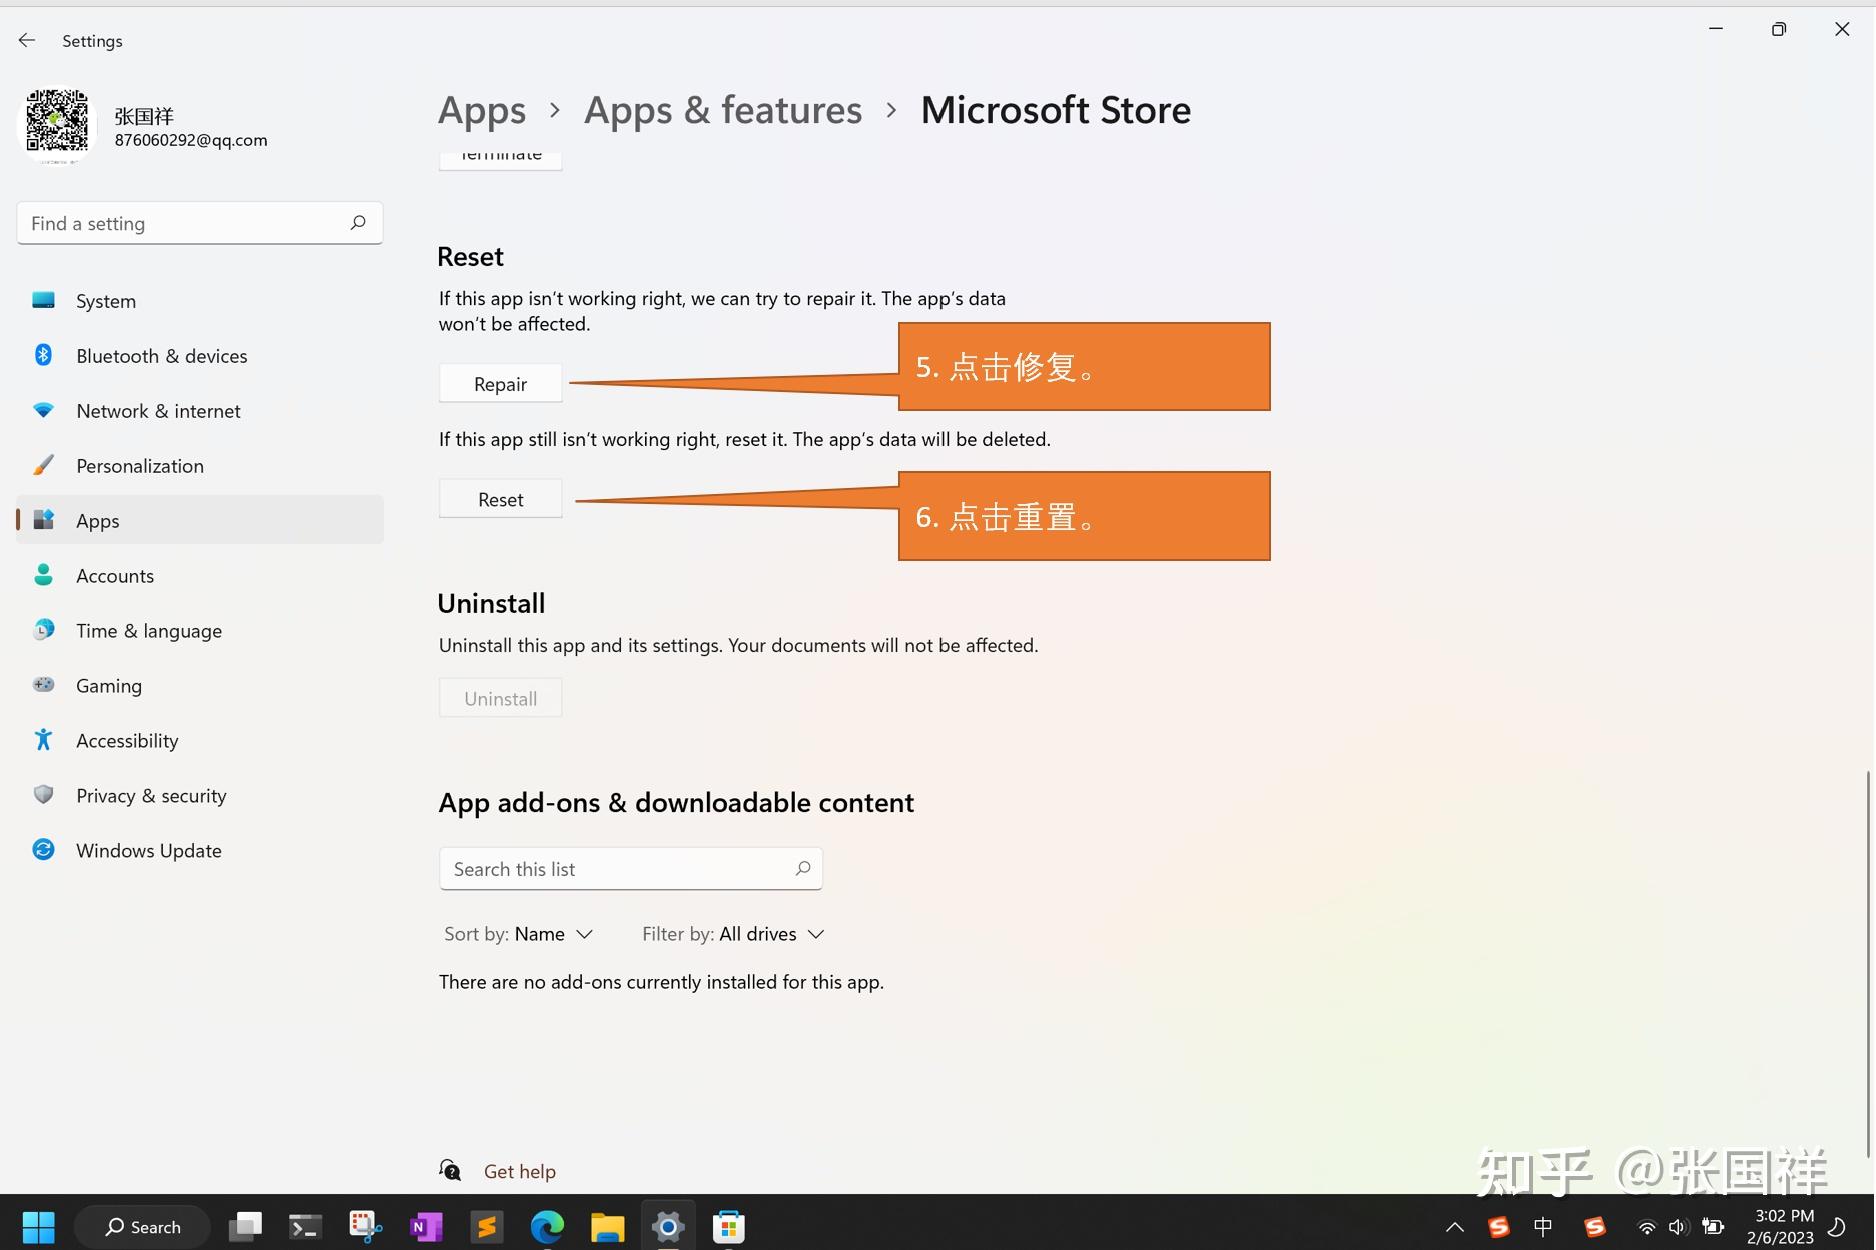Launch Microsoft Edge from the taskbar
The width and height of the screenshot is (1876, 1250).
point(547,1226)
